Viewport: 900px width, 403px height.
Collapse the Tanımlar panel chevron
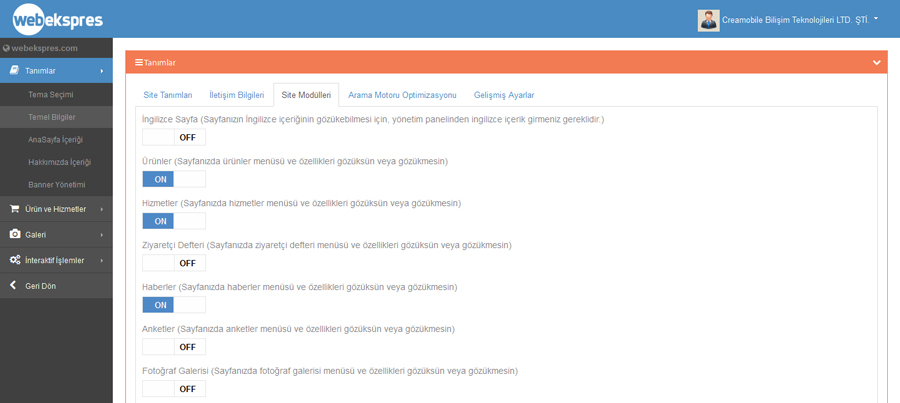coord(876,63)
